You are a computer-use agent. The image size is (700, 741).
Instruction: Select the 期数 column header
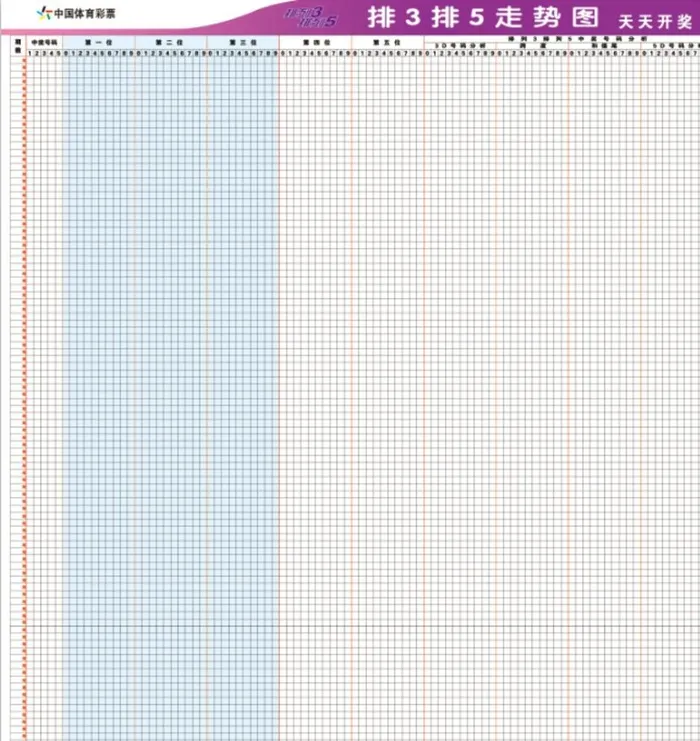tap(17, 45)
